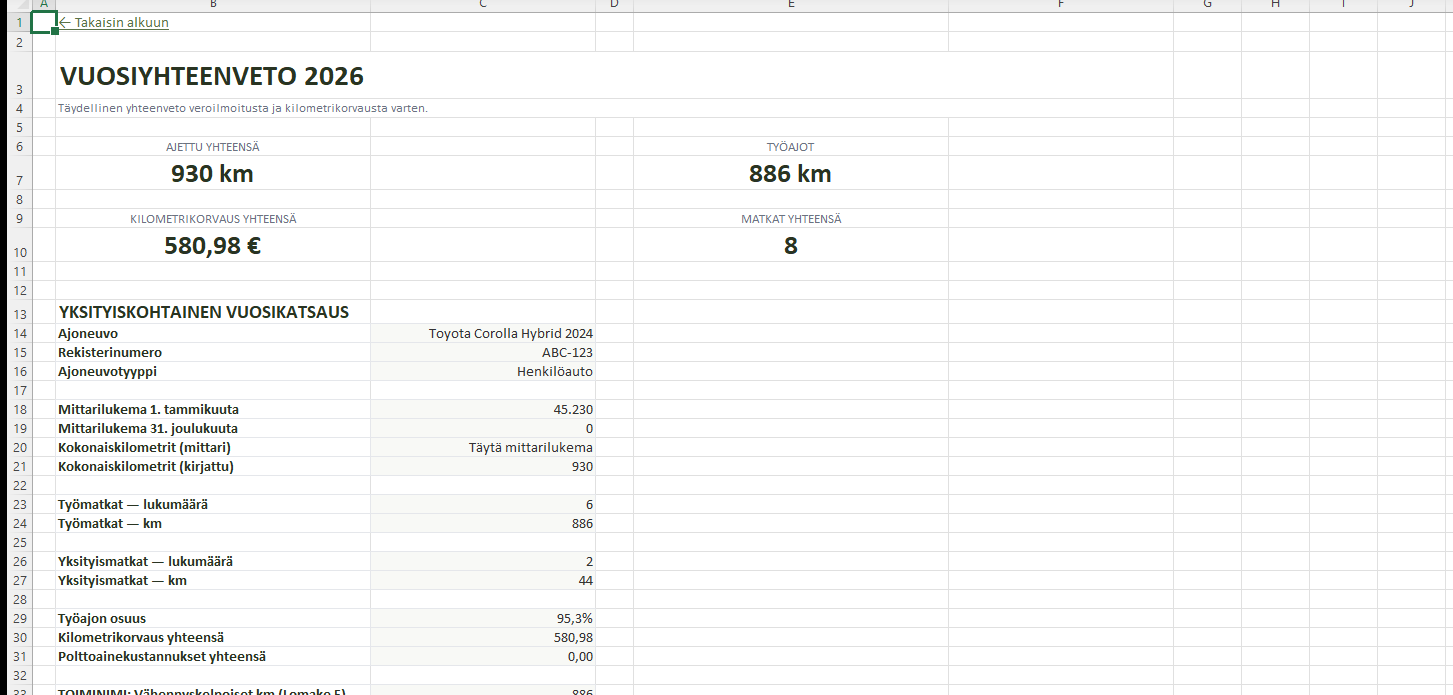Select column G header
Screen dimensions: 1453x695
pos(1207,5)
